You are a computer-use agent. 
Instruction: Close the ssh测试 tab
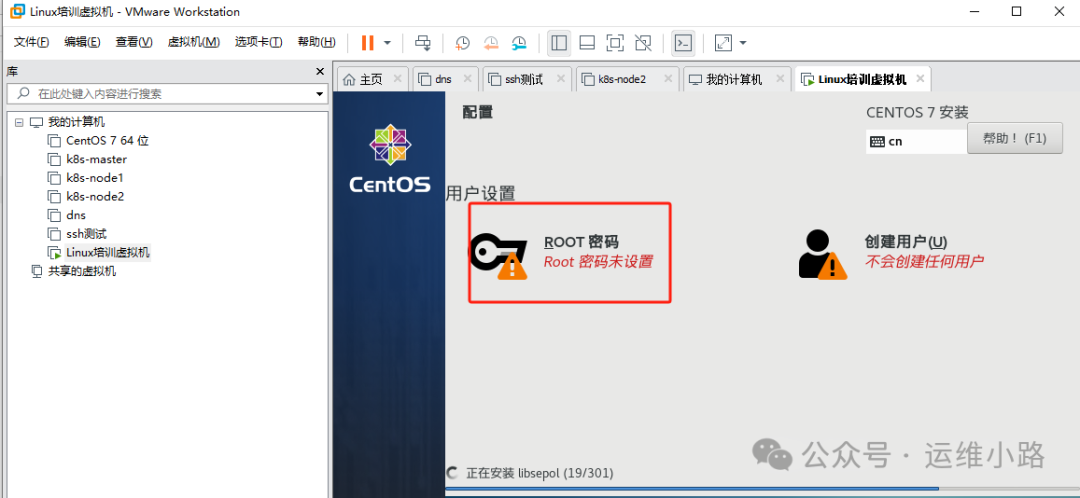561,78
